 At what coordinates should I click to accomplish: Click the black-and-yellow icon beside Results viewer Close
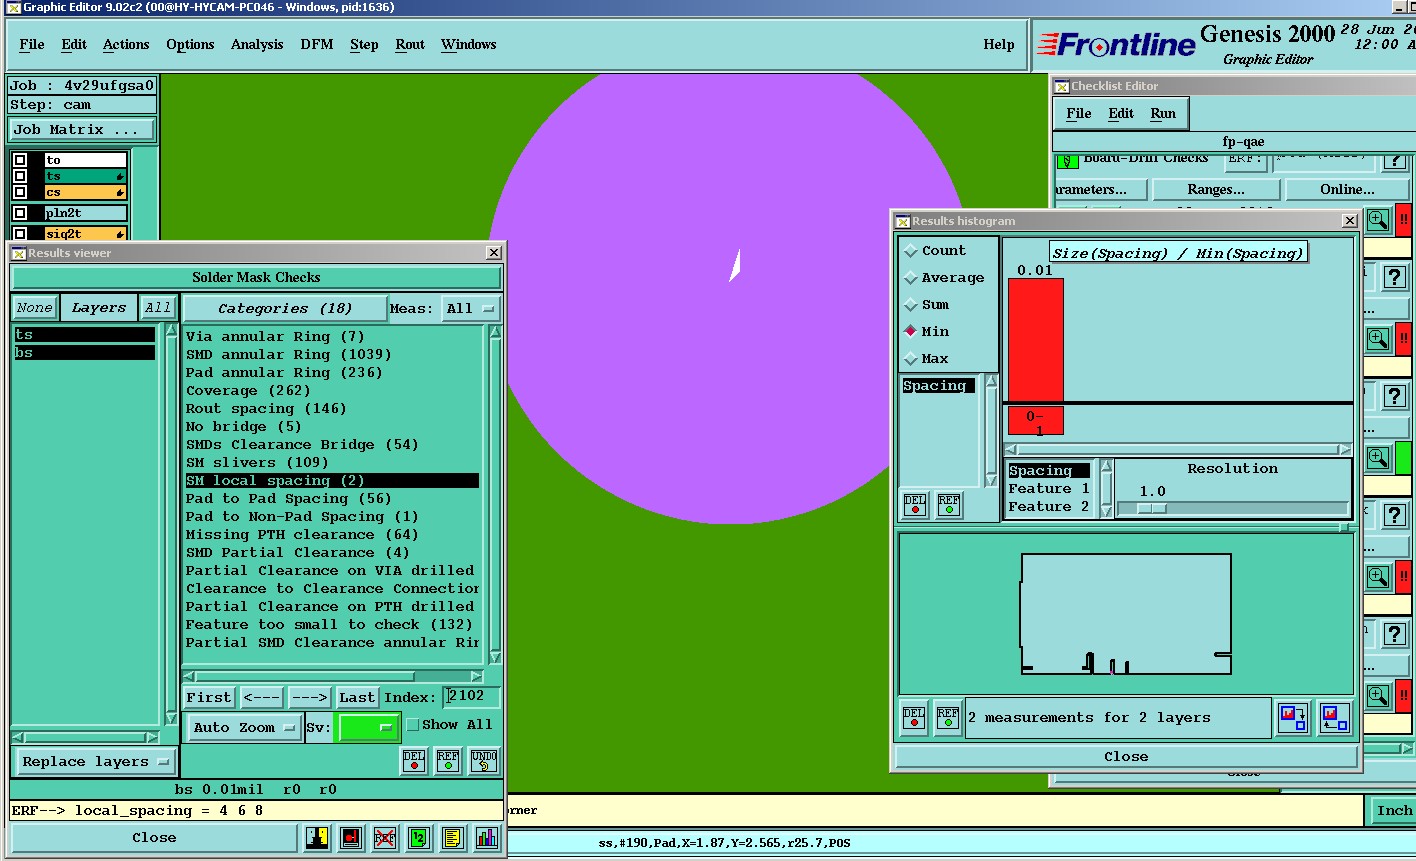coord(318,838)
